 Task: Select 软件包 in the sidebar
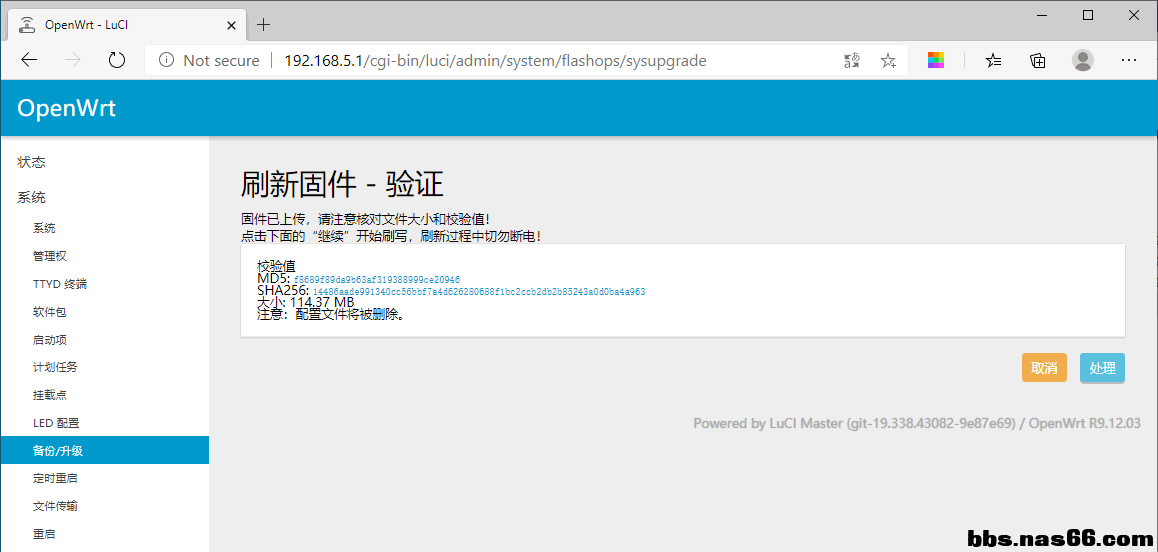(50, 312)
